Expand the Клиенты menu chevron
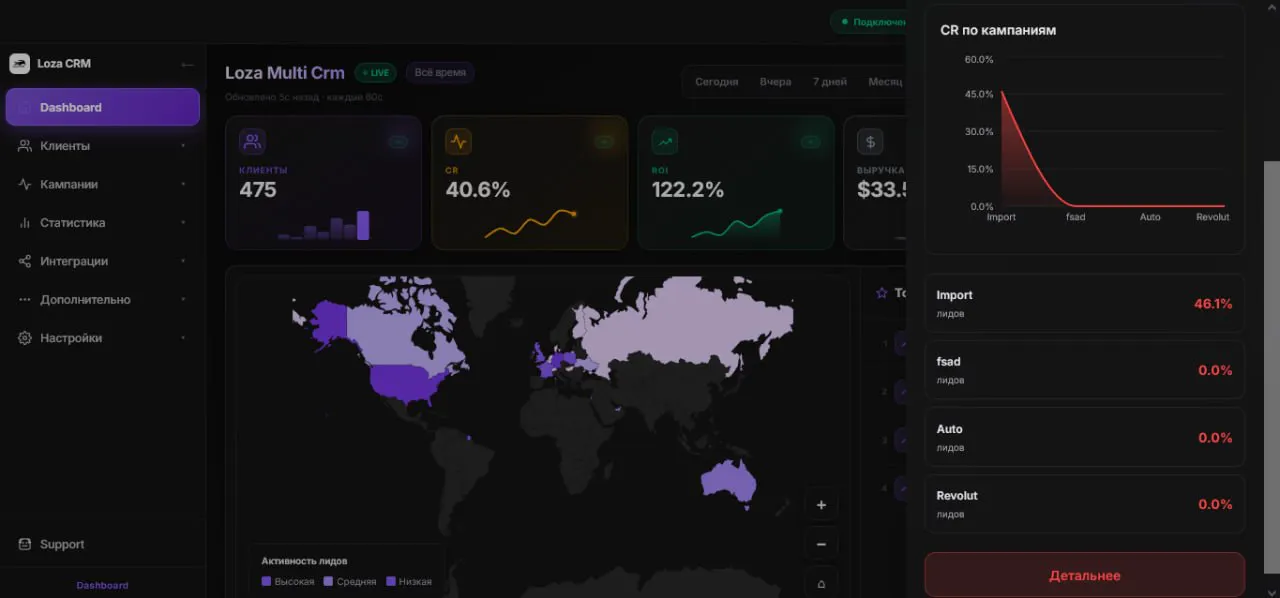The width and height of the screenshot is (1280, 598). pyautogui.click(x=183, y=146)
